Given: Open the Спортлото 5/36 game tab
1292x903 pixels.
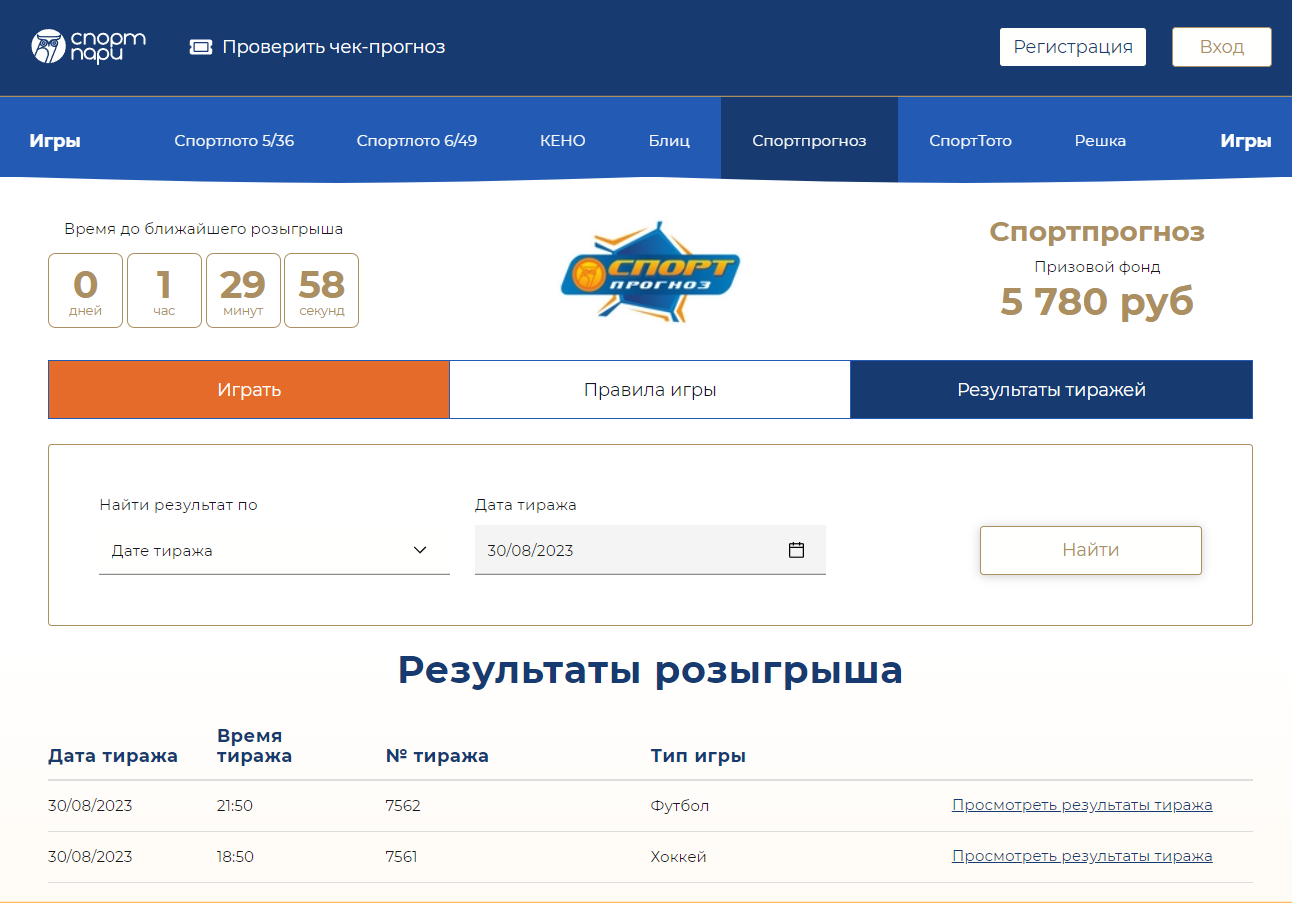Looking at the screenshot, I should pos(234,141).
